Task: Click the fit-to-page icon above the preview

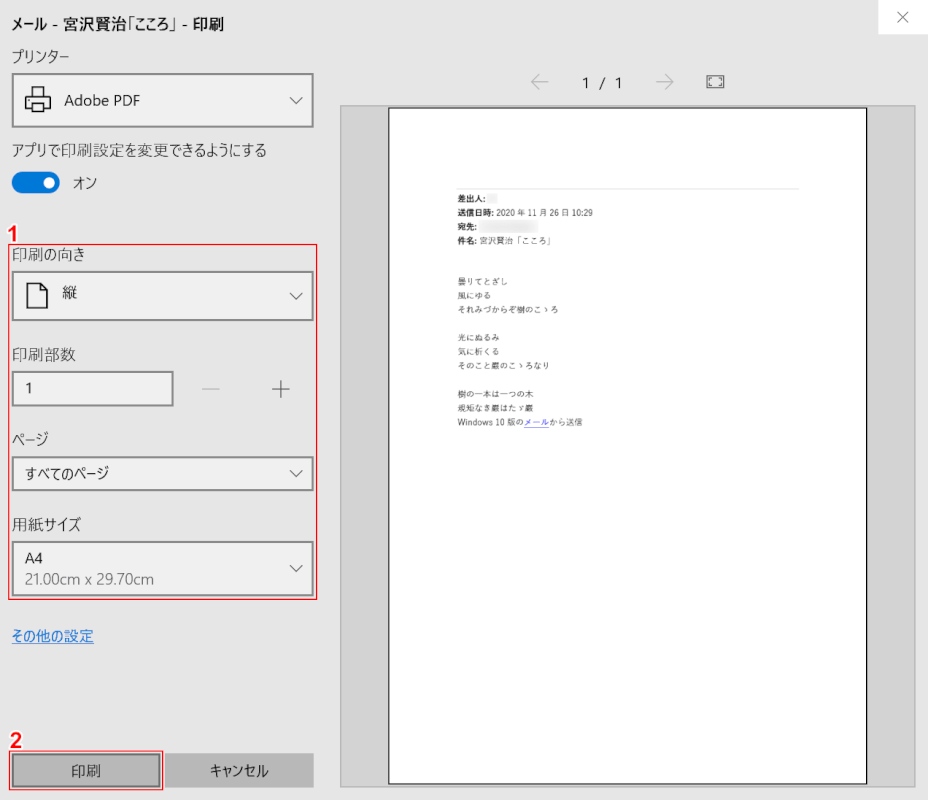Action: coord(715,82)
